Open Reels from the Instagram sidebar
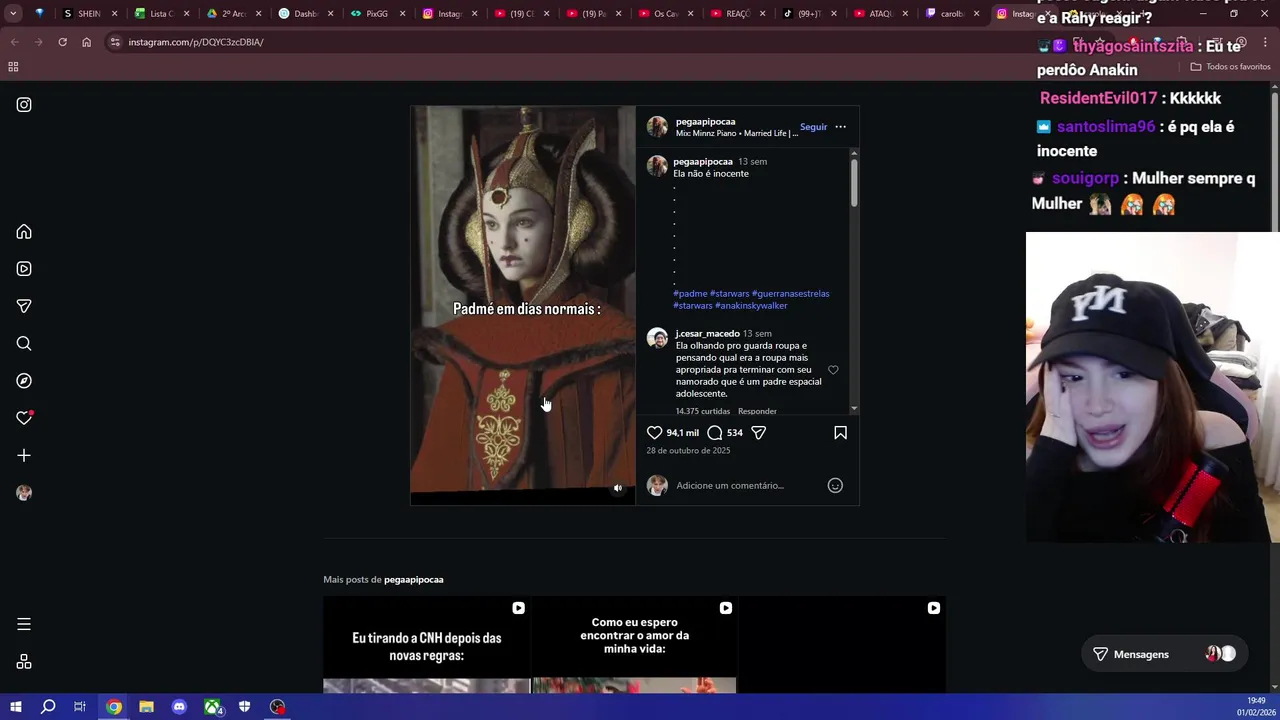Viewport: 1280px width, 720px height. coord(24,269)
